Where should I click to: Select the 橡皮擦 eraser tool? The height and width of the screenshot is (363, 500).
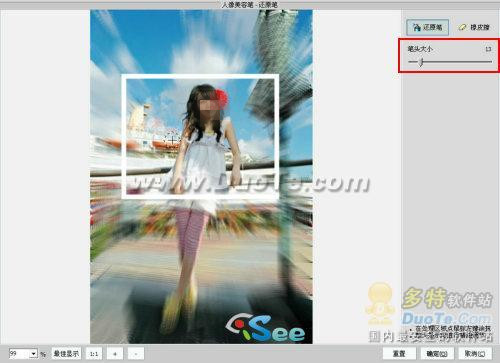coord(474,27)
